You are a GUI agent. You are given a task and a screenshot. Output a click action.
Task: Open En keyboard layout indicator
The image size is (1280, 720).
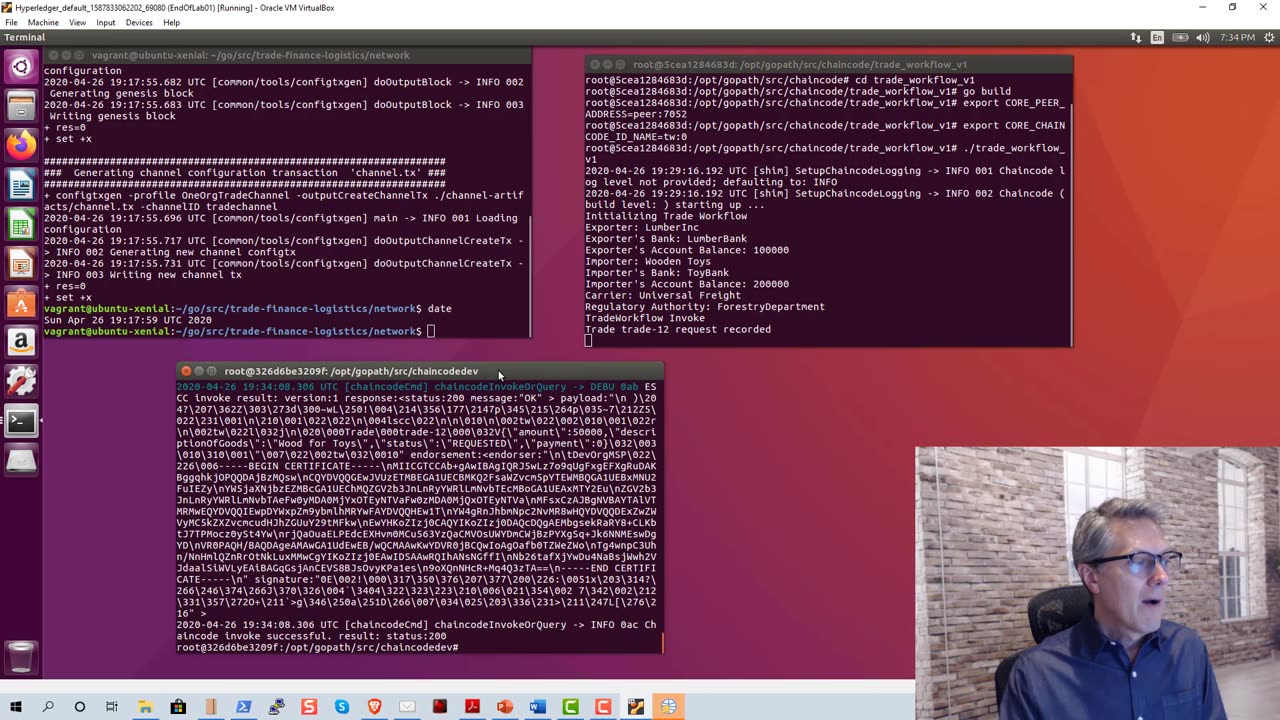[x=1157, y=37]
